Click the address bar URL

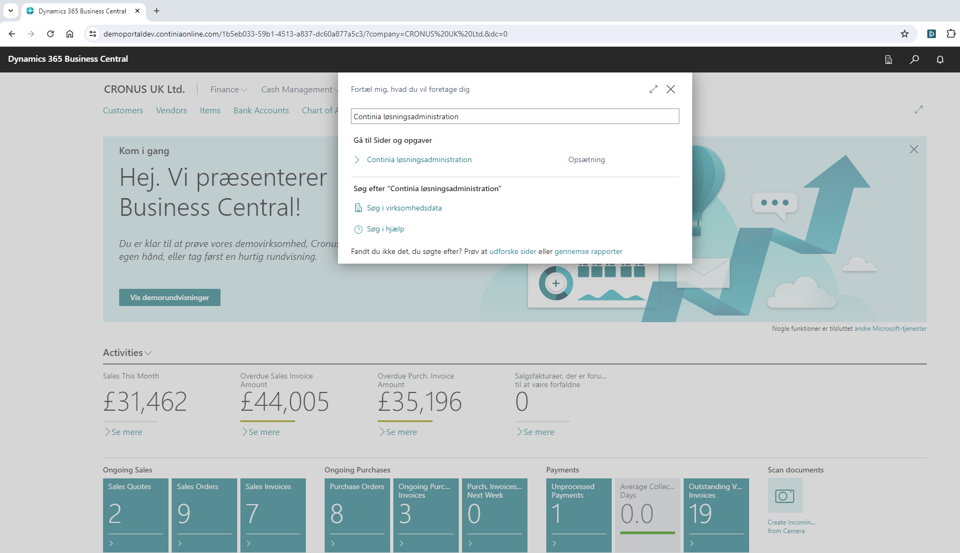pos(305,34)
